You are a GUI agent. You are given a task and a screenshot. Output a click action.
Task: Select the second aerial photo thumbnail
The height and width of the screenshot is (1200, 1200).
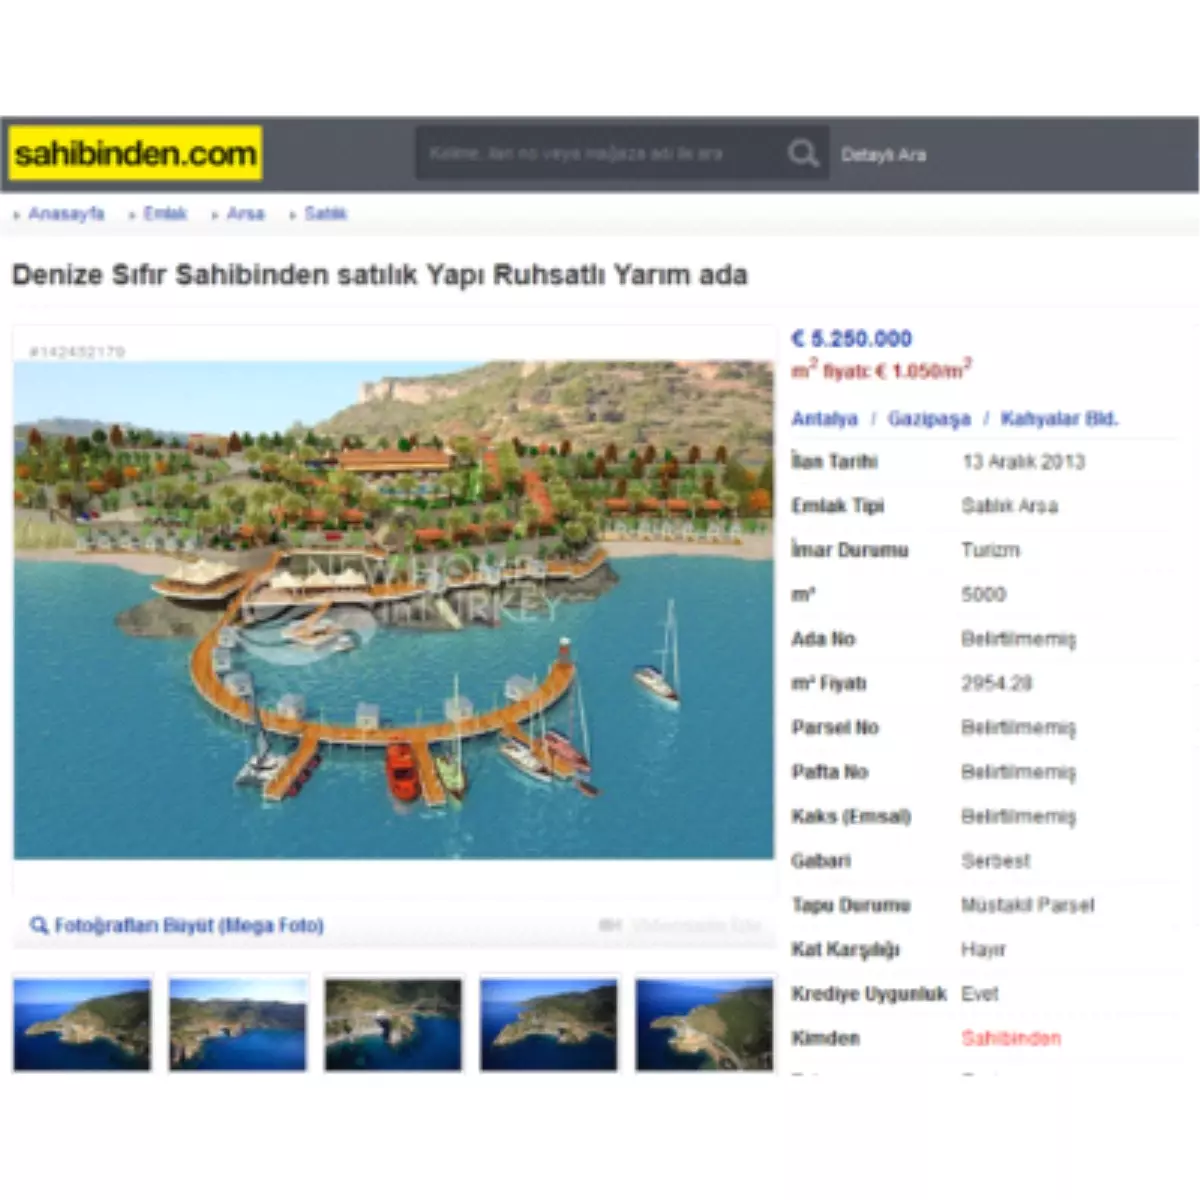[238, 1025]
